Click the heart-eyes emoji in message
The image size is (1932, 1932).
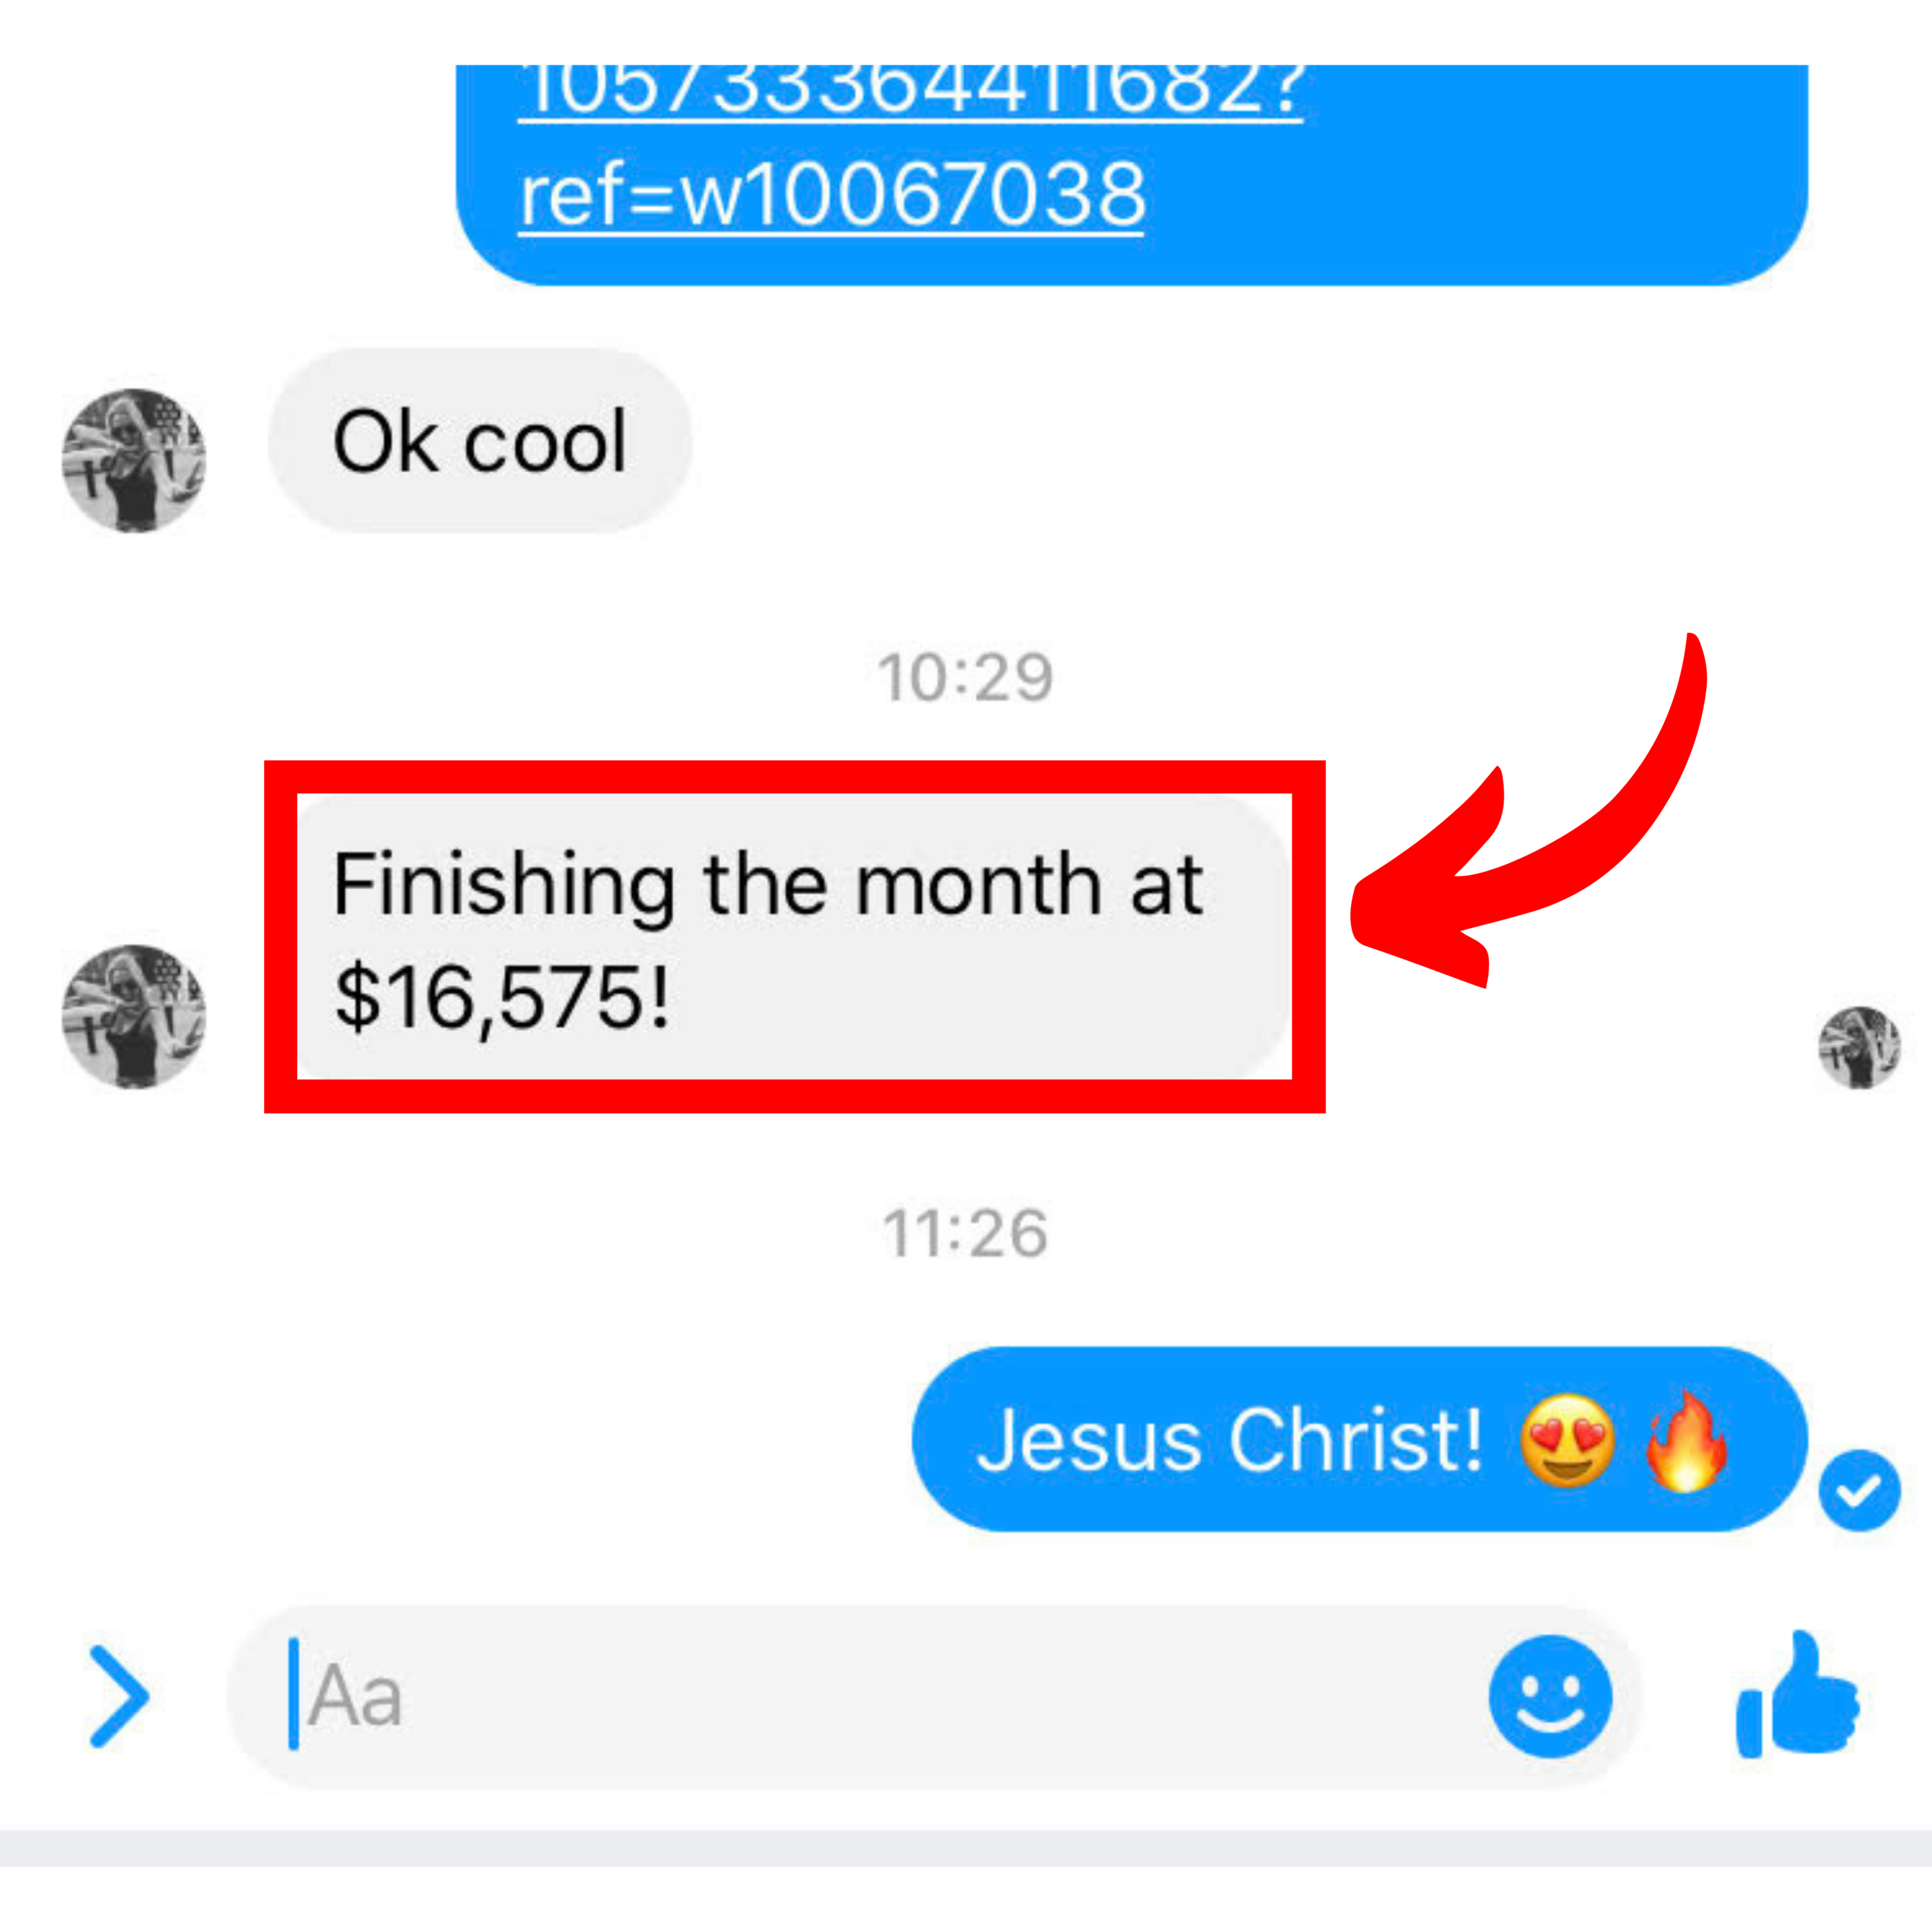1566,1441
